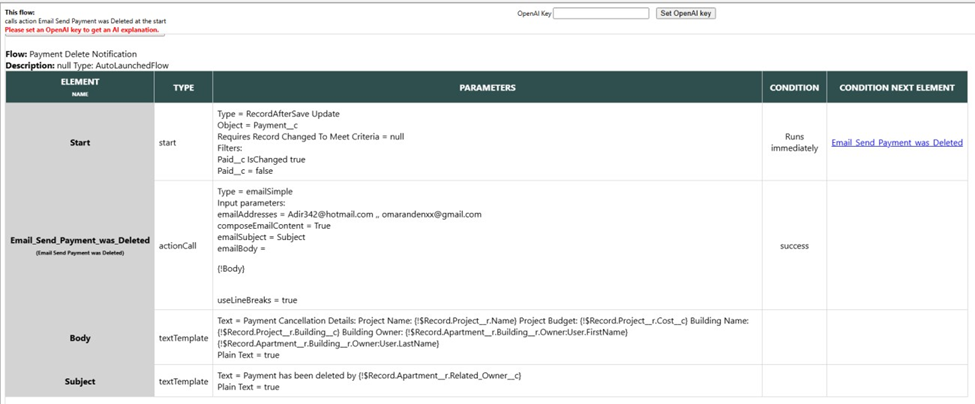Viewport: 975px width, 404px height.
Task: Click the CONDITION column header
Action: coord(794,88)
